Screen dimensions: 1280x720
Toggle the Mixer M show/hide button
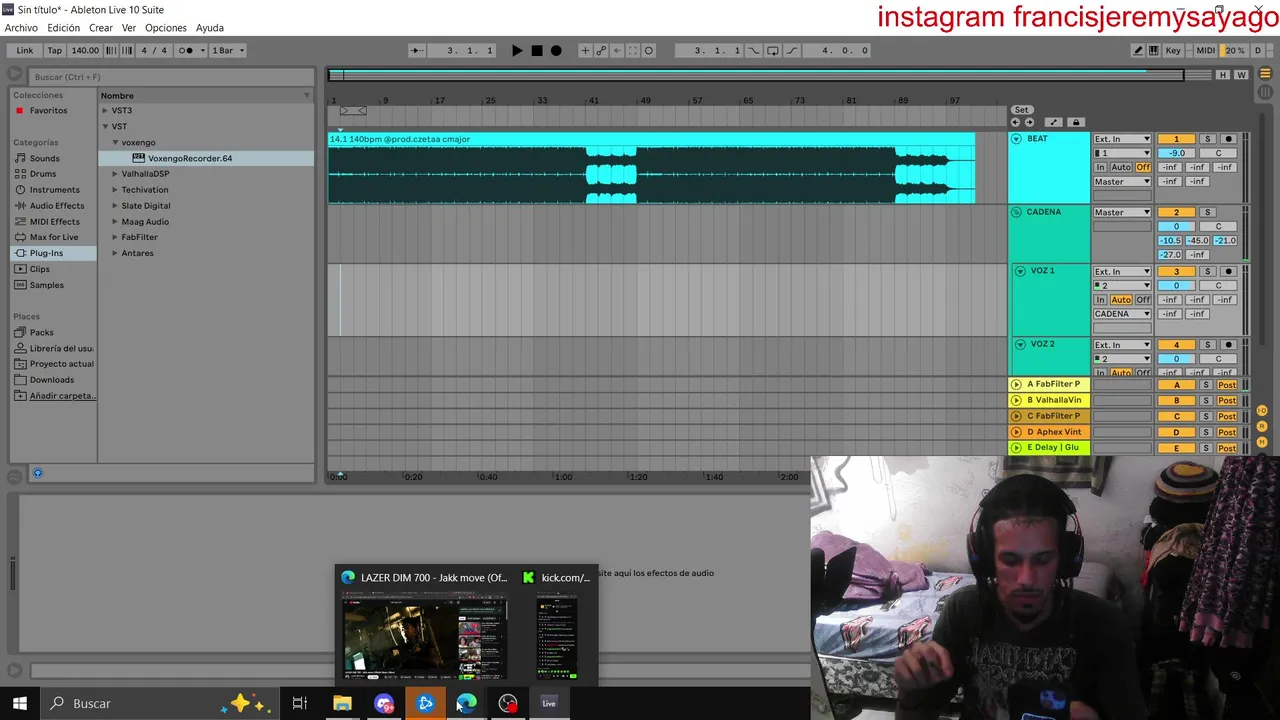point(1262,442)
